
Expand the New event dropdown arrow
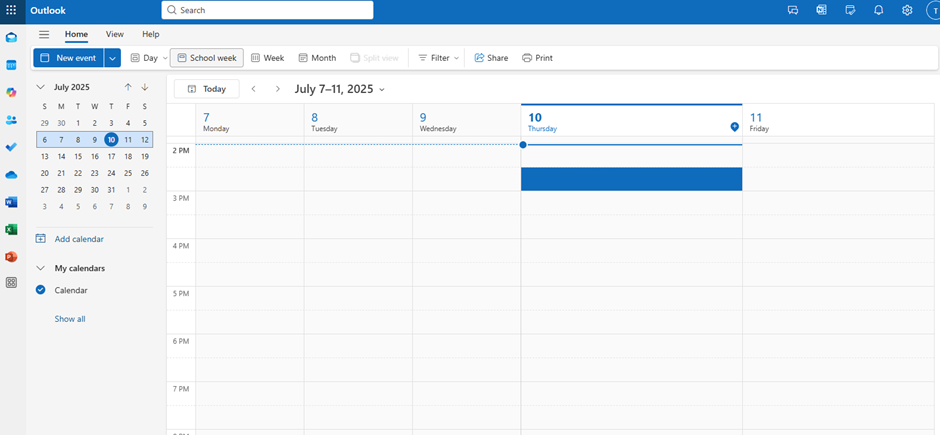112,58
